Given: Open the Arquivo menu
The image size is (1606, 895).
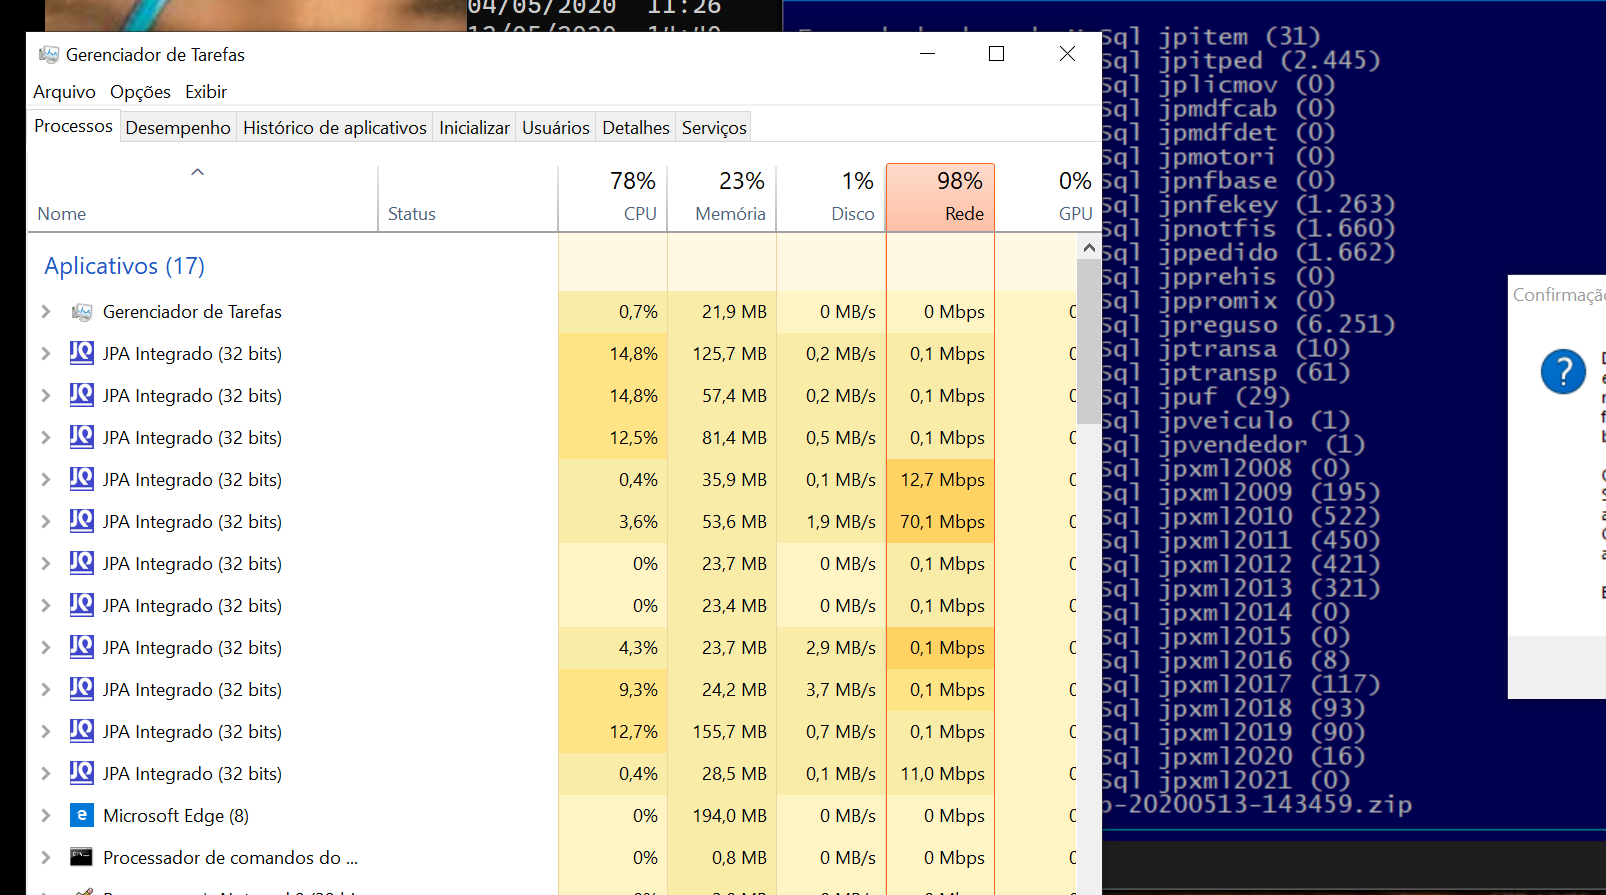Looking at the screenshot, I should (x=64, y=92).
